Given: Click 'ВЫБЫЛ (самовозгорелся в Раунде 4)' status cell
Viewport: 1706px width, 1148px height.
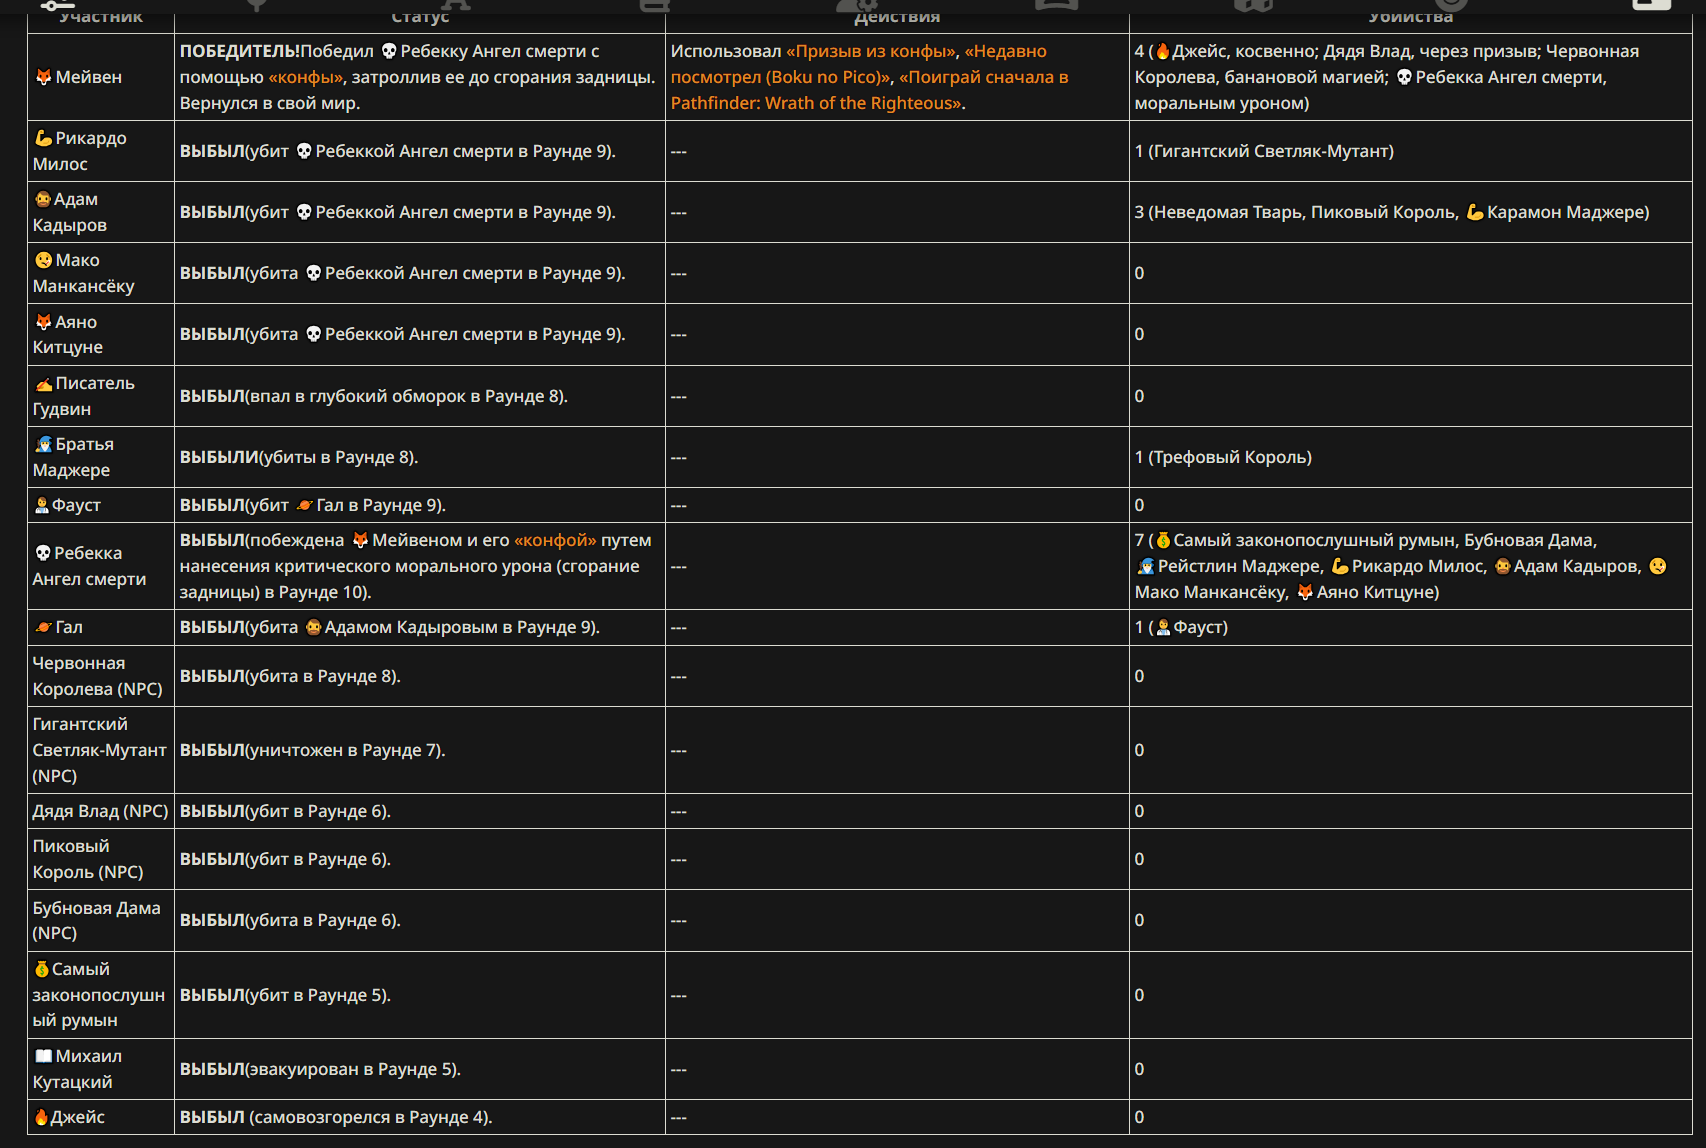Looking at the screenshot, I should [420, 1117].
